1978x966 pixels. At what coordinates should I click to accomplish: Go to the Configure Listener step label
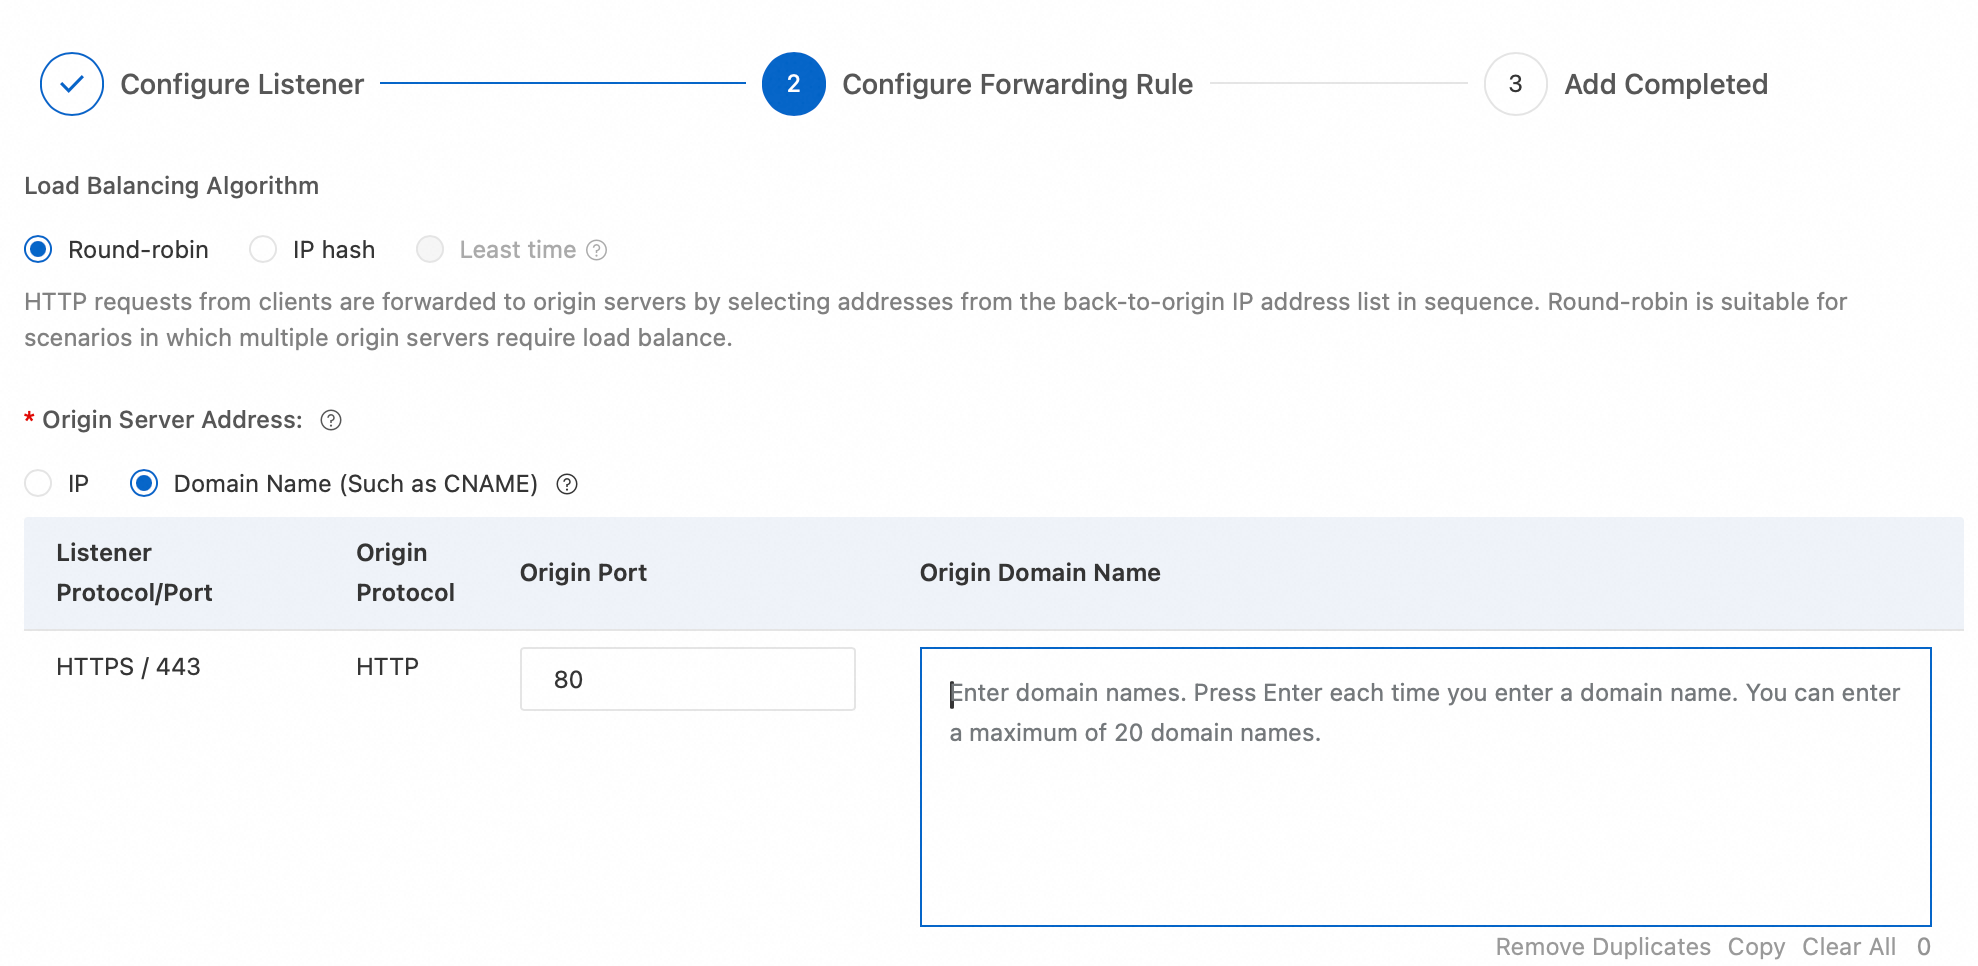(242, 84)
